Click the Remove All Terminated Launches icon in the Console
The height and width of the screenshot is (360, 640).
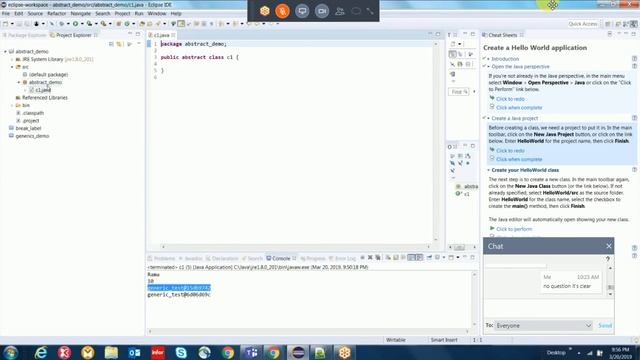pos(378,258)
